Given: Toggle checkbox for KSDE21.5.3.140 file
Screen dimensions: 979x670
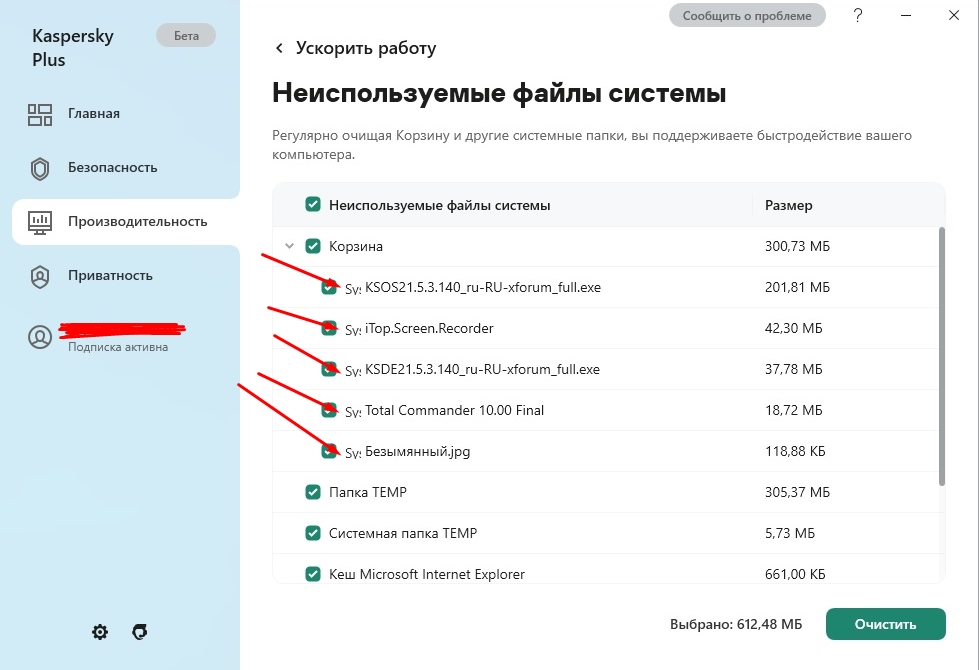Looking at the screenshot, I should point(329,369).
